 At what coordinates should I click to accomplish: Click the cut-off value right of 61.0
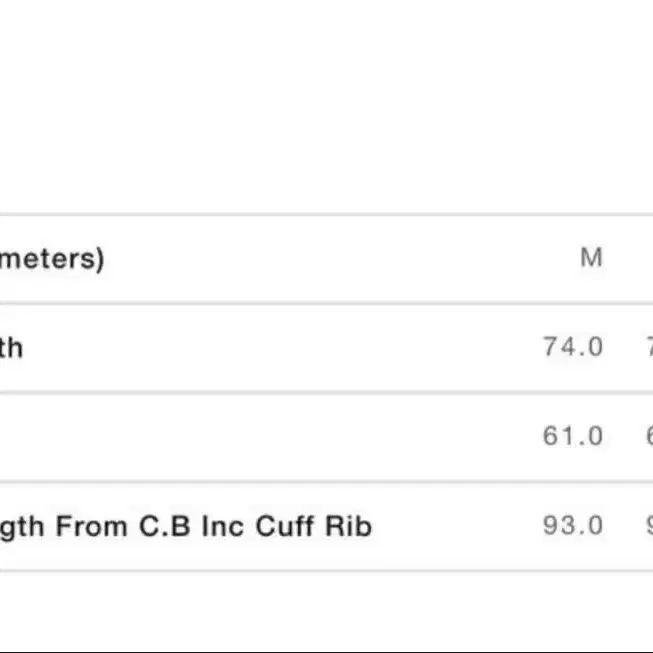coord(648,436)
